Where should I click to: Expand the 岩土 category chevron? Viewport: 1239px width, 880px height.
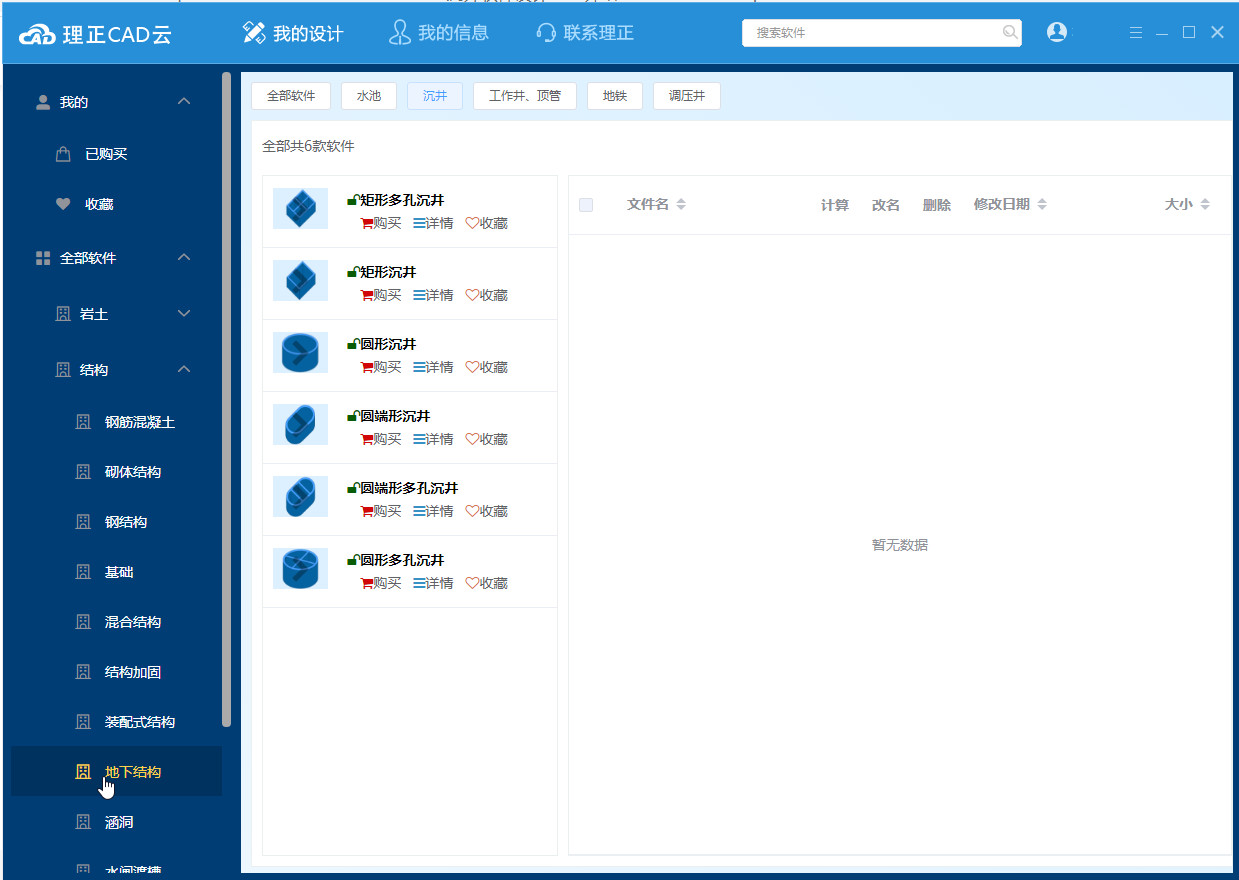(x=183, y=314)
